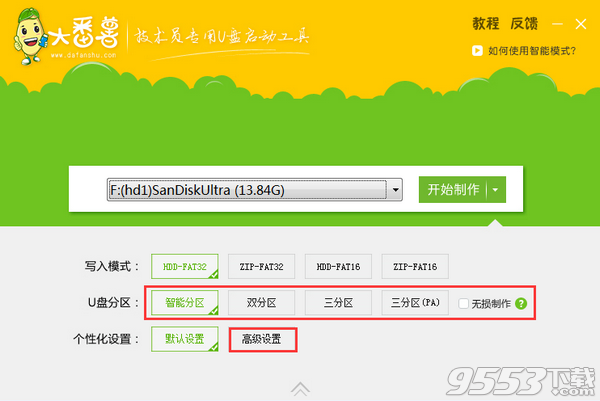This screenshot has width=600, height=401.
Task: Open 高级设置 advanced settings
Action: tap(262, 339)
